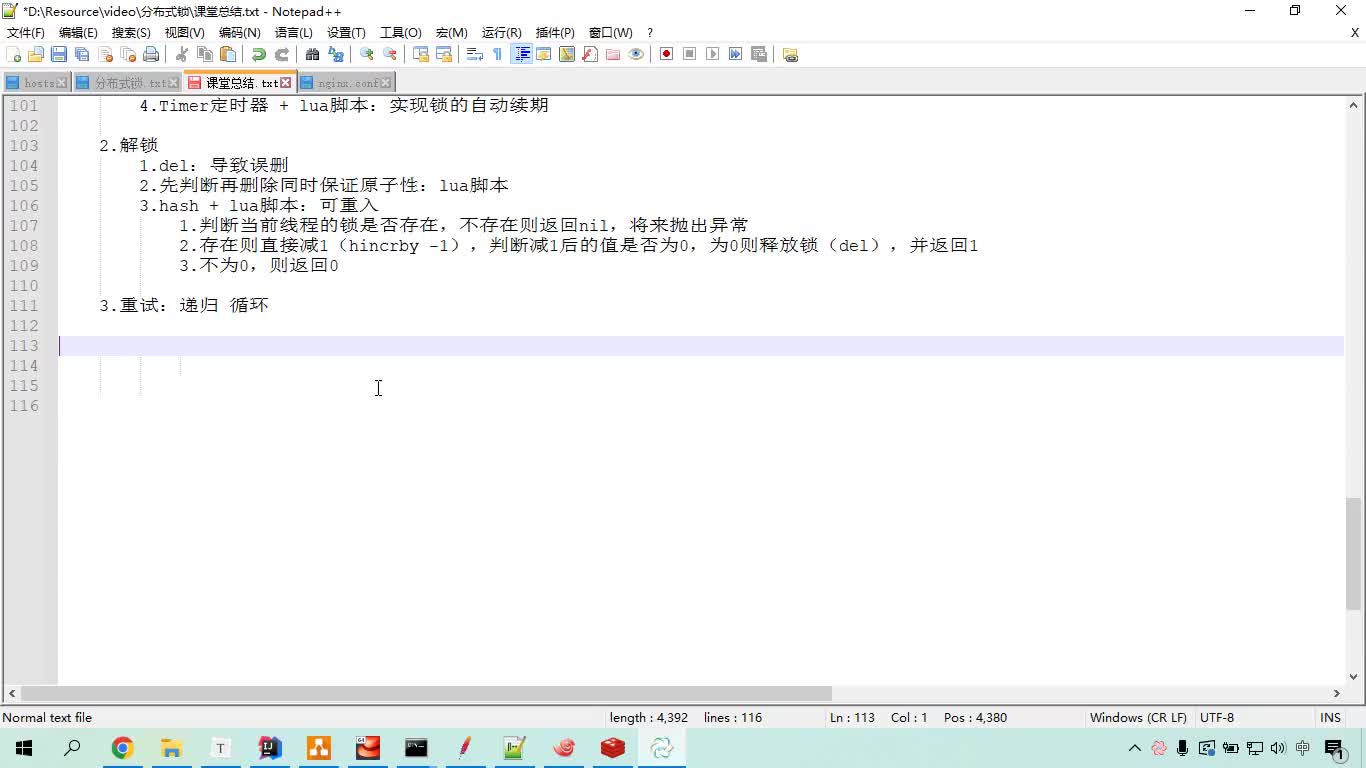
Task: Open the Windows Start menu
Action: pyautogui.click(x=24, y=748)
